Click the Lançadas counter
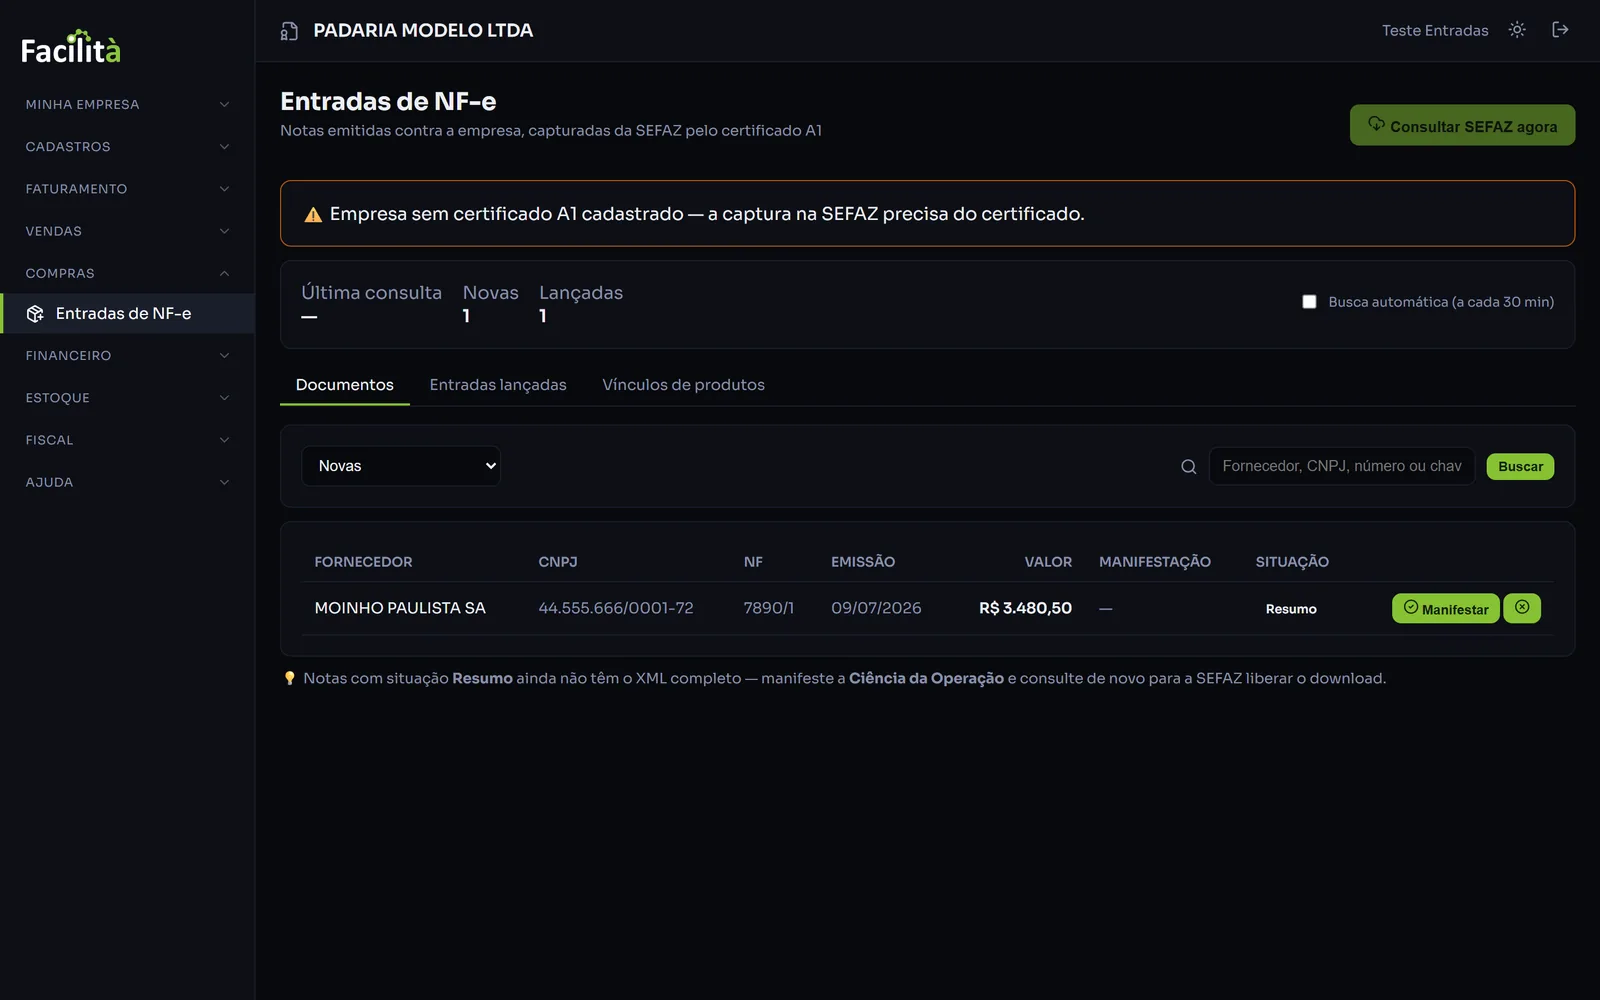This screenshot has height=1000, width=1600. (x=581, y=304)
